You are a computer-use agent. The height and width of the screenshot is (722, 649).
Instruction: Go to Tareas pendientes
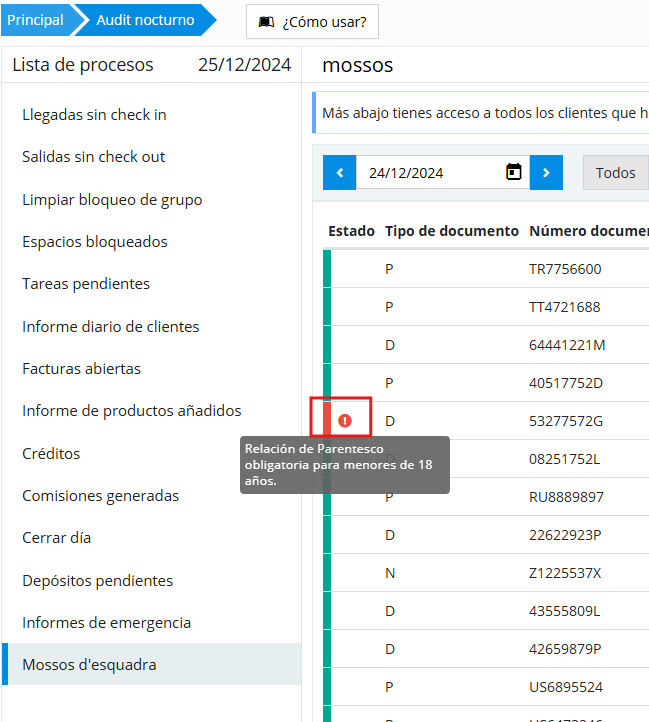(x=86, y=284)
